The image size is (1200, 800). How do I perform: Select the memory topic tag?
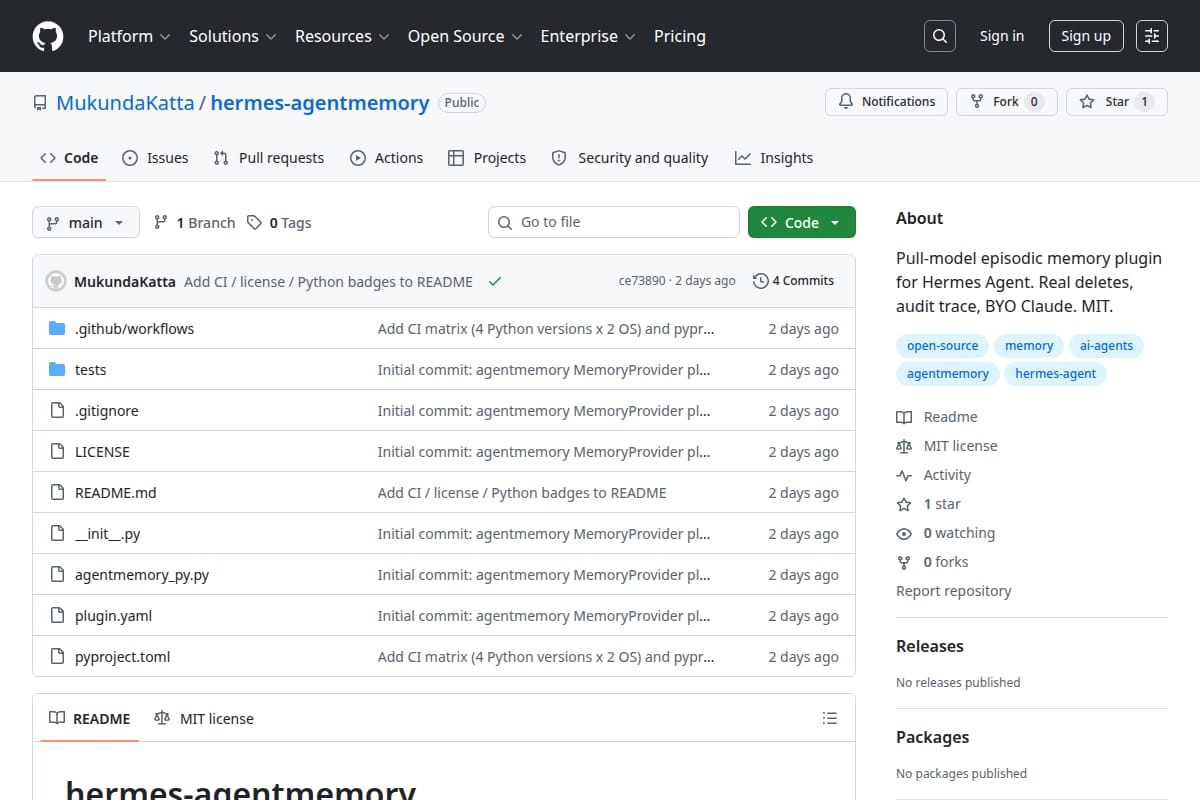[1029, 346]
